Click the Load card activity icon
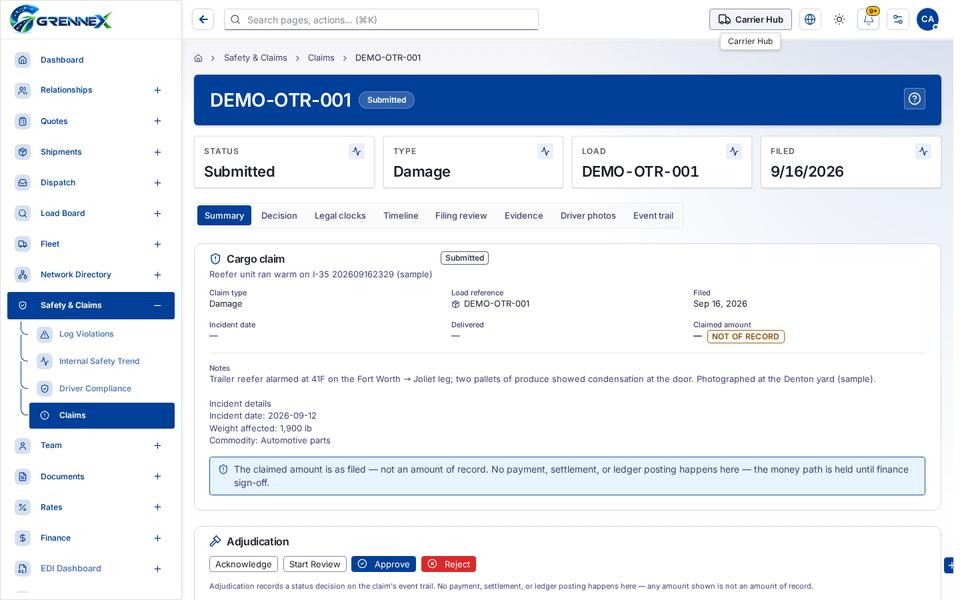This screenshot has width=960, height=600. (x=733, y=151)
